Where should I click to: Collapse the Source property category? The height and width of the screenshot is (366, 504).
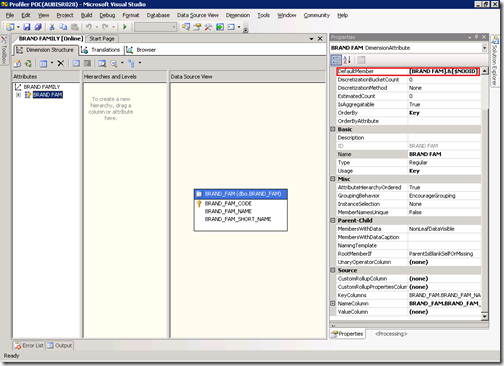pos(333,270)
